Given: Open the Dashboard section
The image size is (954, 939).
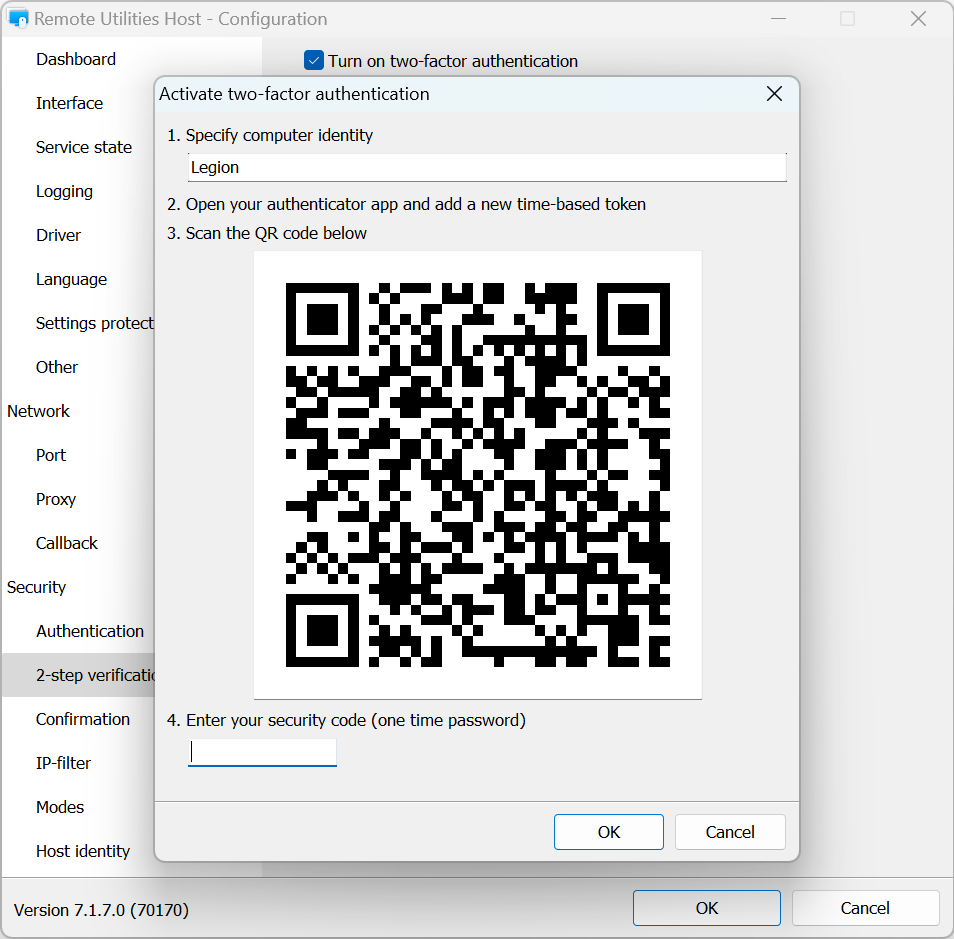Looking at the screenshot, I should coord(76,59).
